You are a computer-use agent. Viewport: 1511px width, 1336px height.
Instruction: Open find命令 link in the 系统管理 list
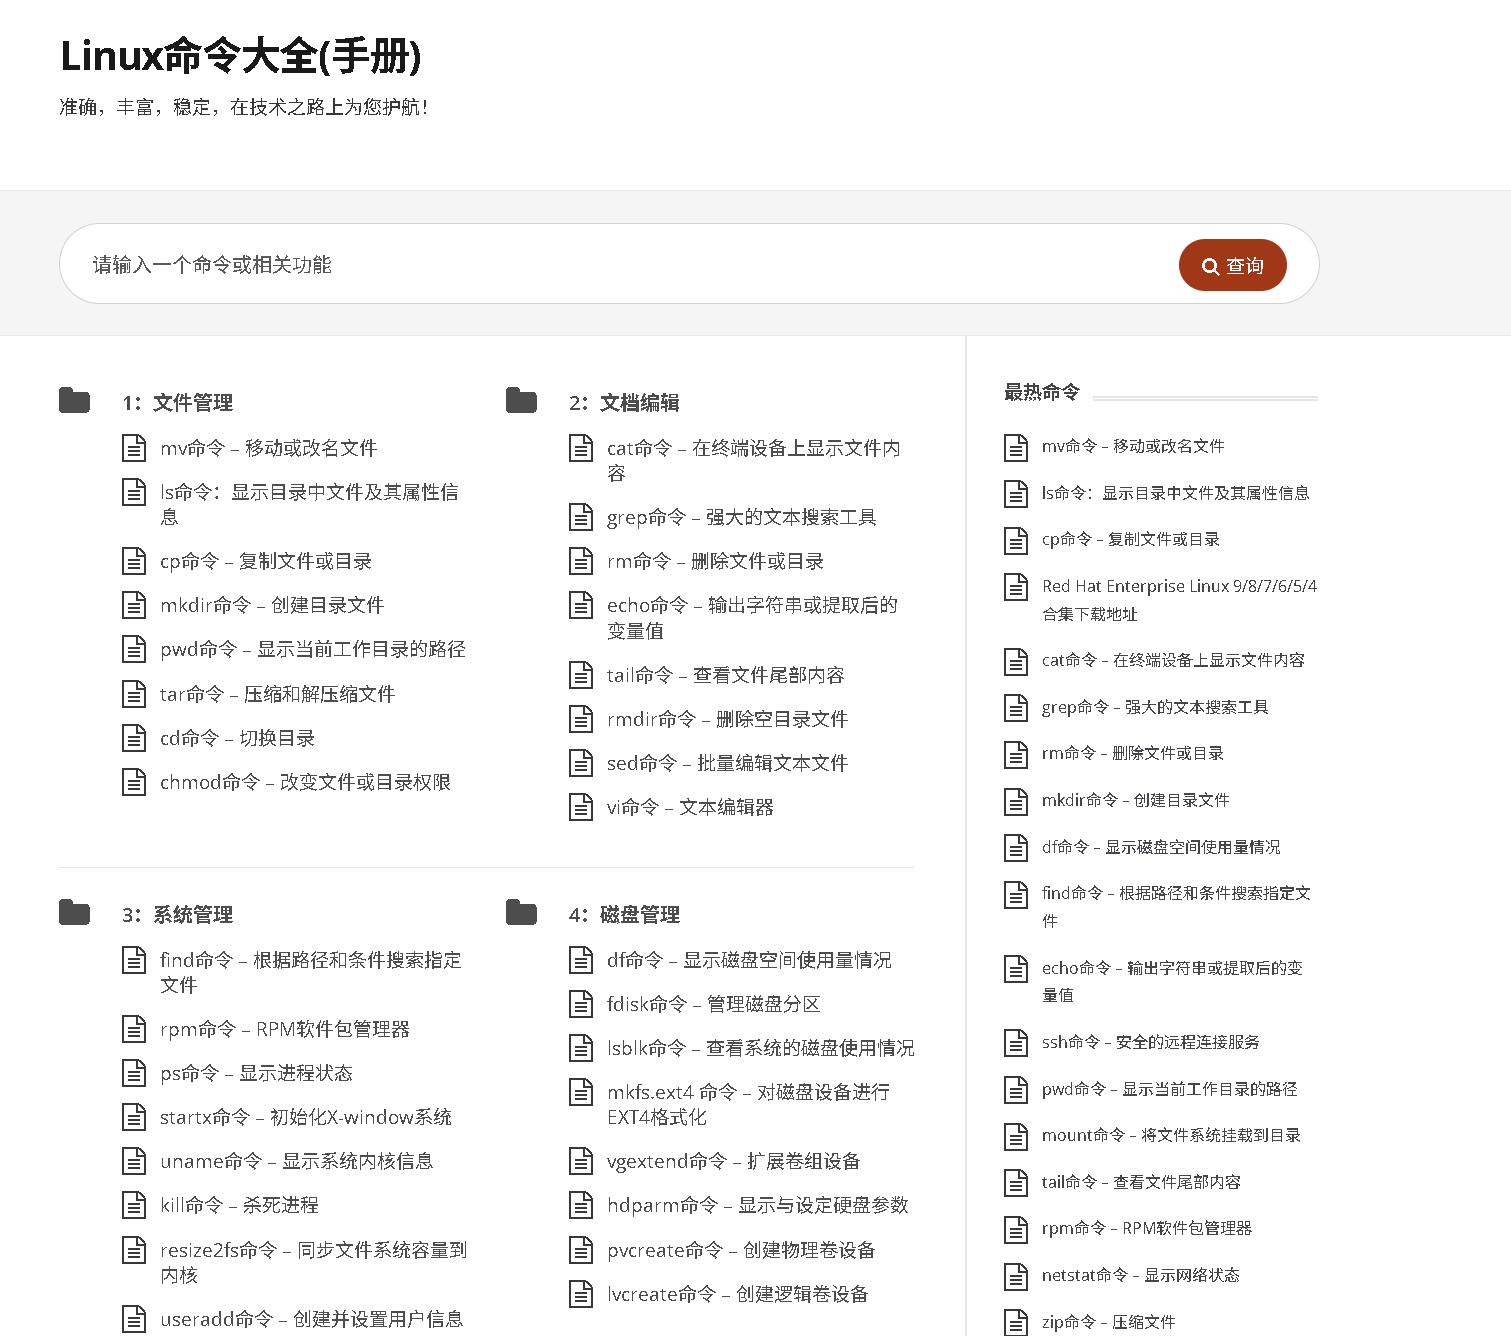coord(311,972)
